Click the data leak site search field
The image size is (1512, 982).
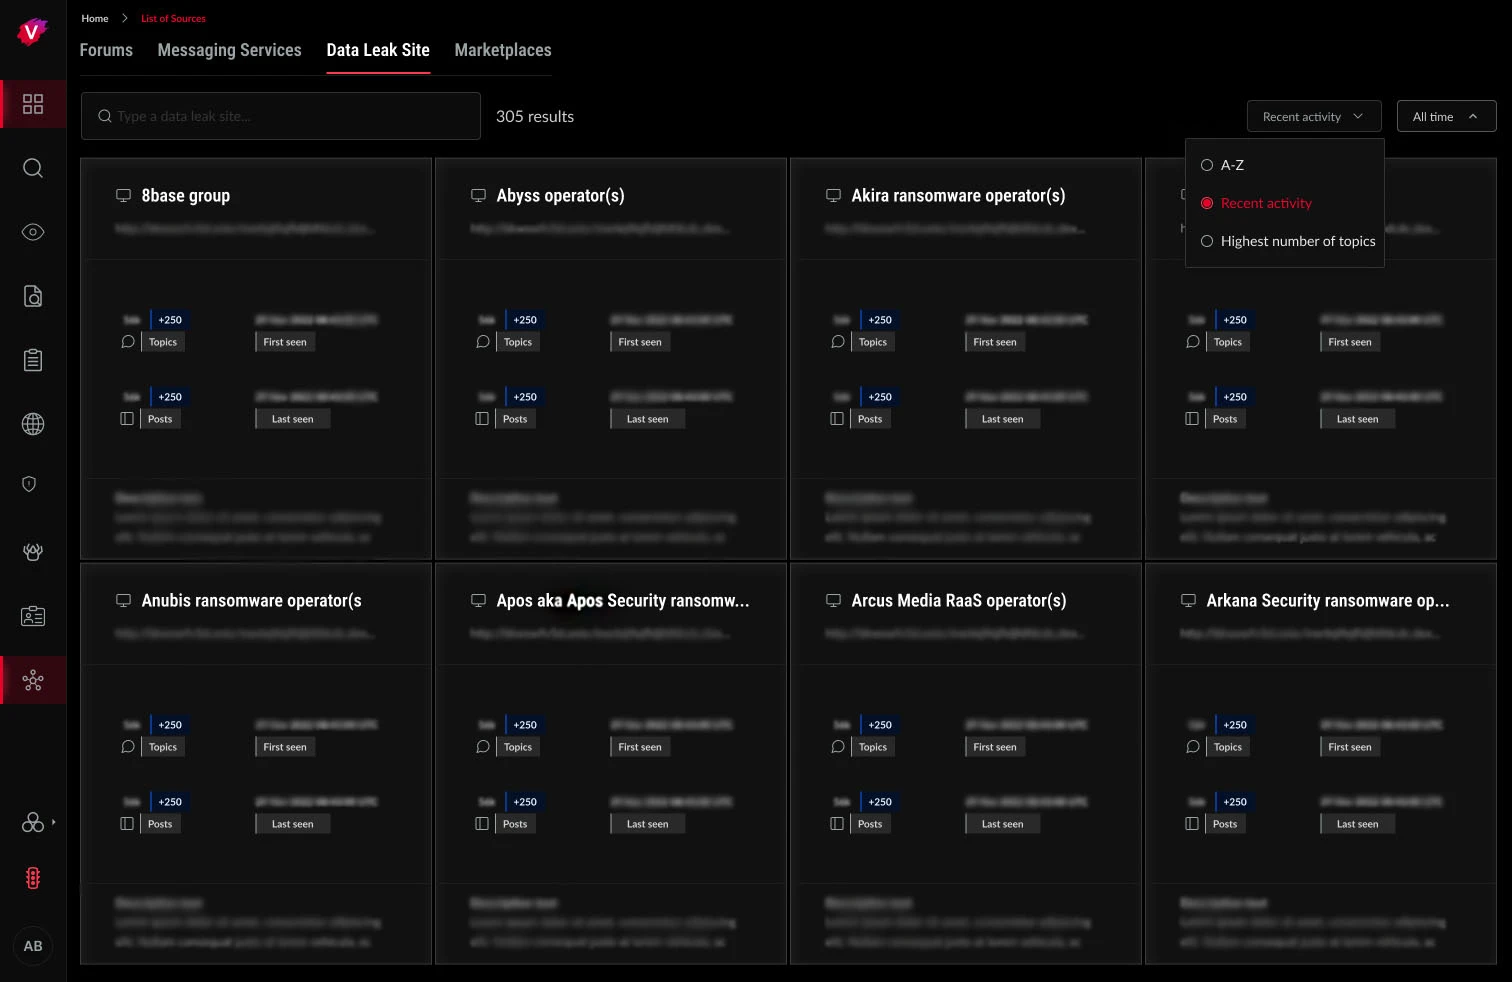click(x=281, y=116)
